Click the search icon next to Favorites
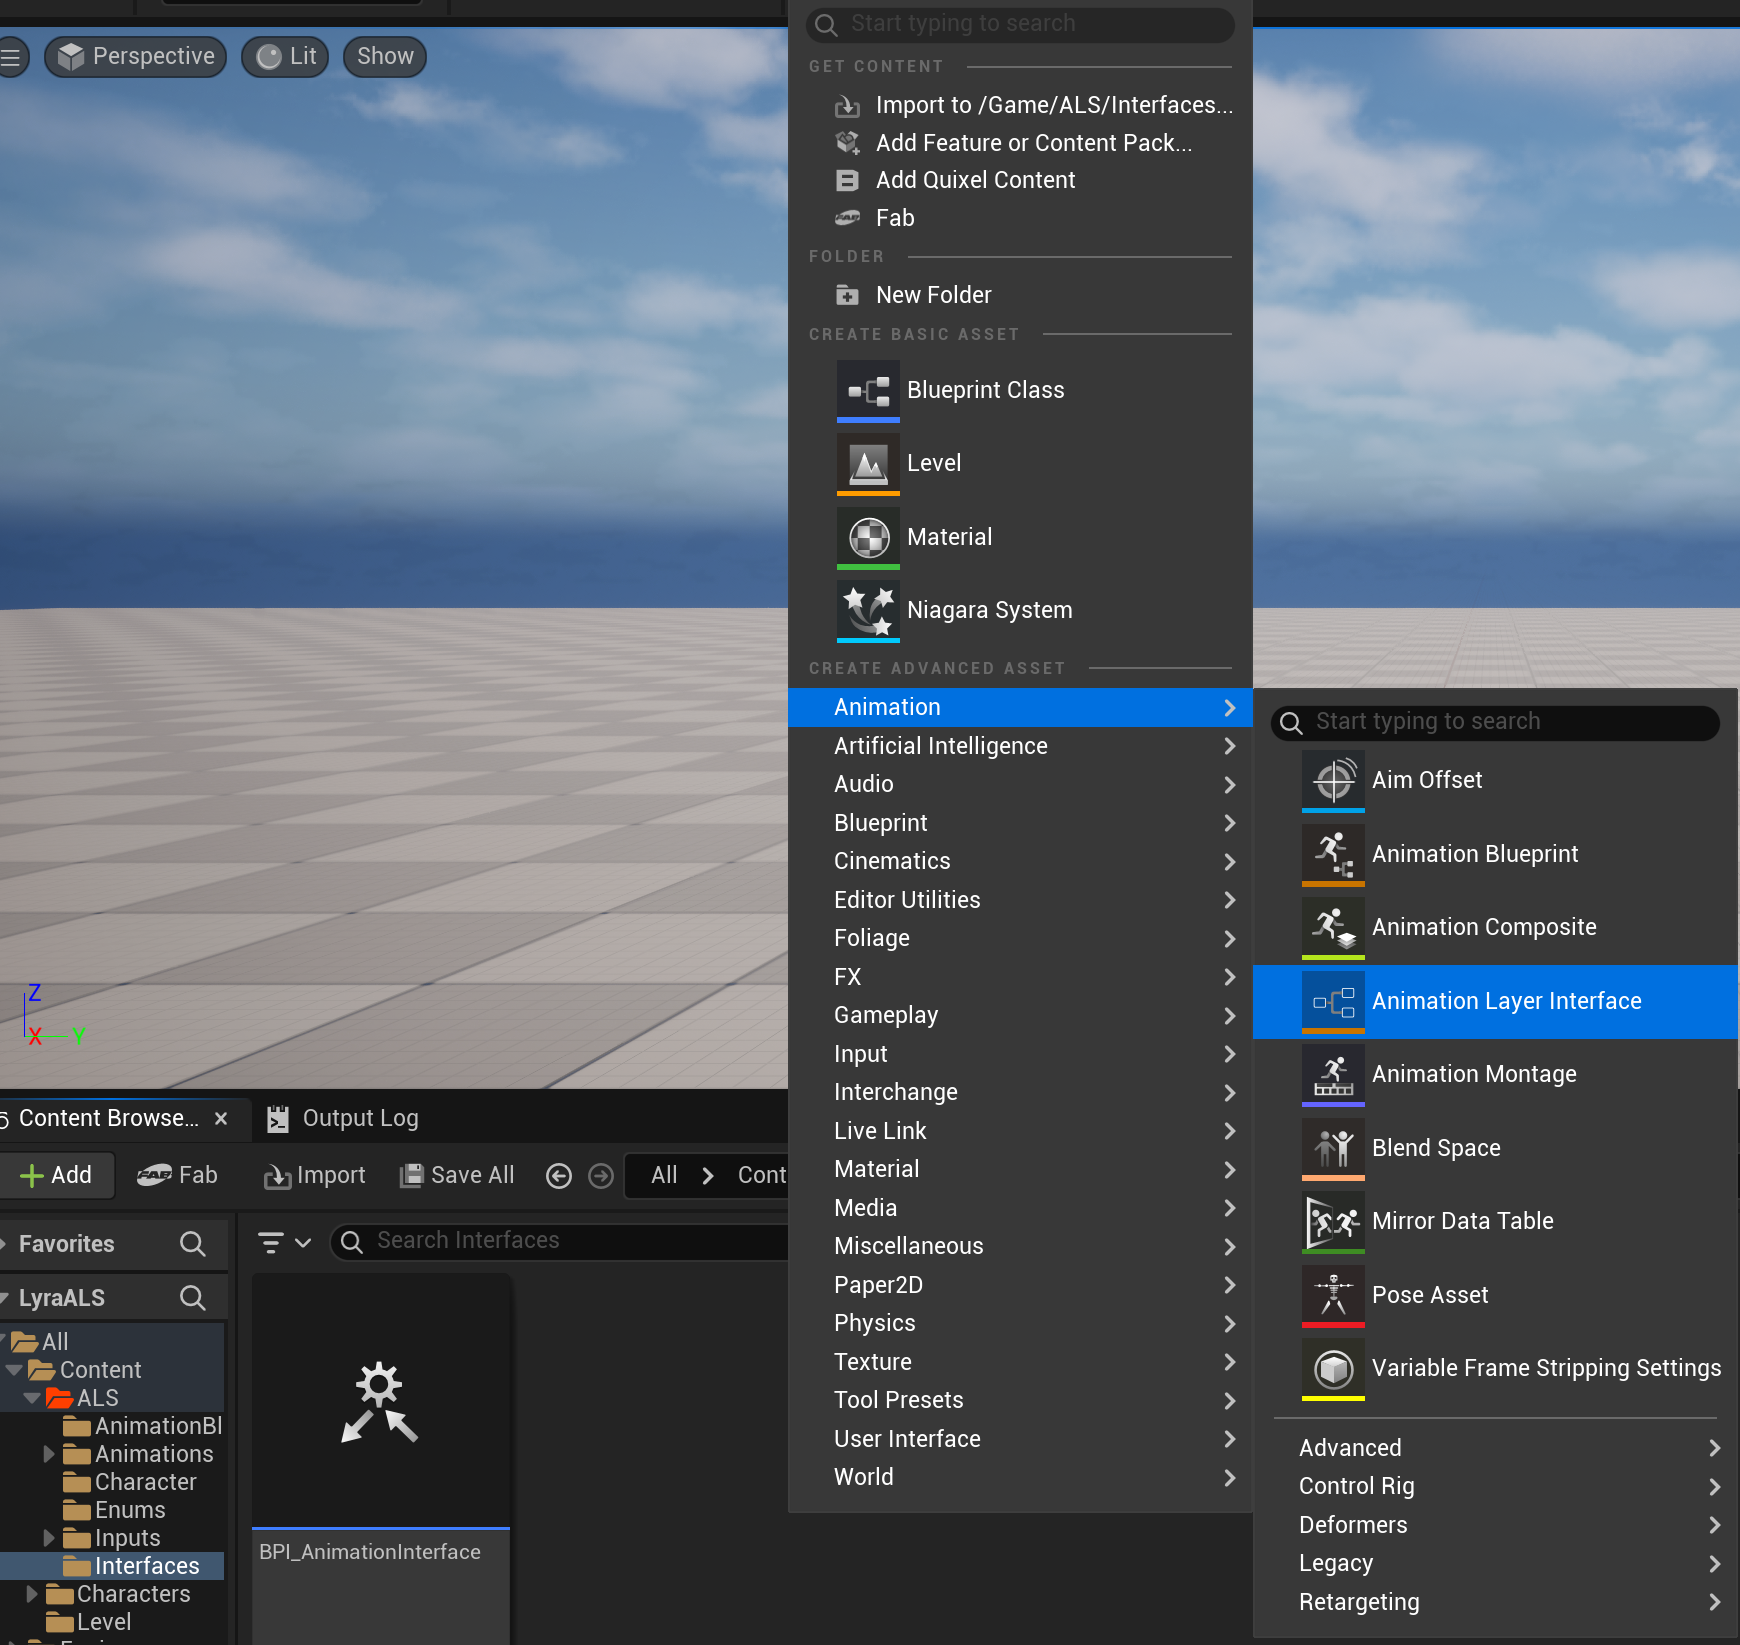Image resolution: width=1740 pixels, height=1645 pixels. pyautogui.click(x=192, y=1244)
